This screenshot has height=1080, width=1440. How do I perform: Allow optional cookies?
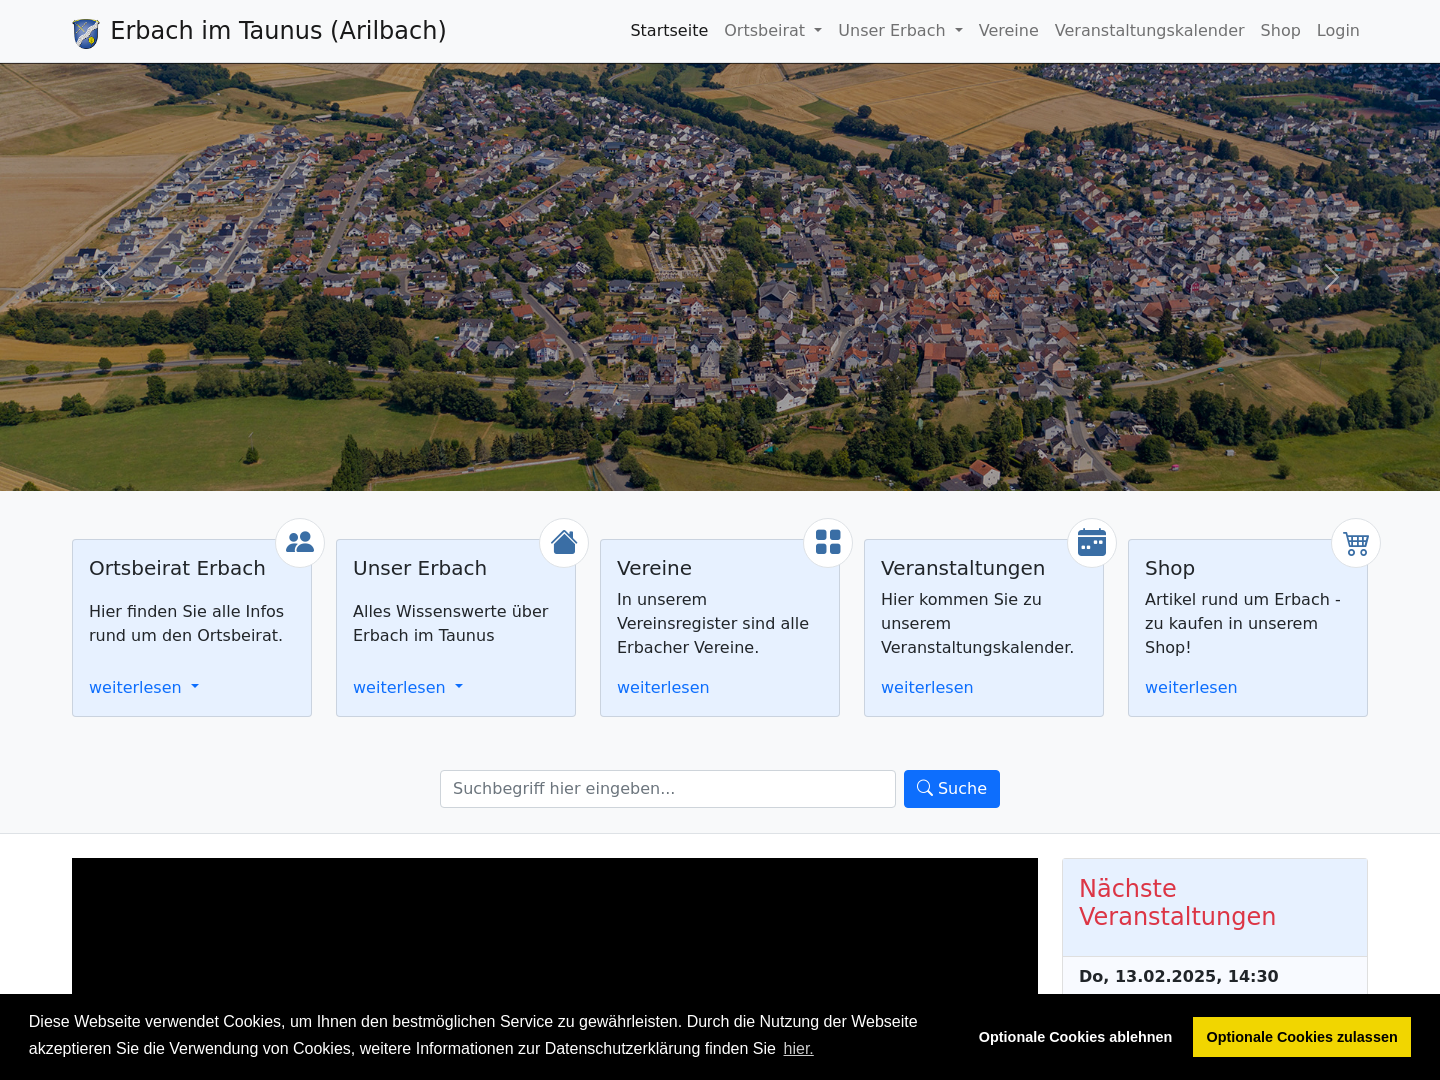pos(1302,1037)
